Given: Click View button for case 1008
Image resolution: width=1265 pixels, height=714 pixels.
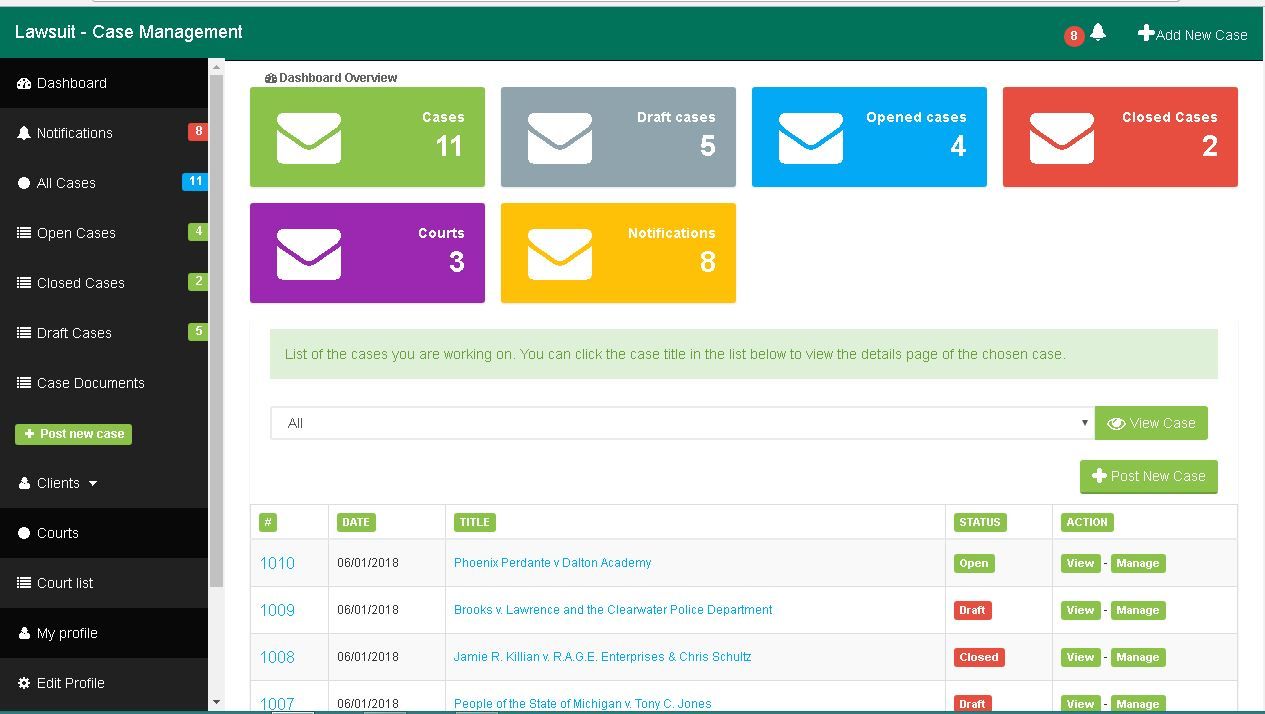Looking at the screenshot, I should click(1080, 657).
